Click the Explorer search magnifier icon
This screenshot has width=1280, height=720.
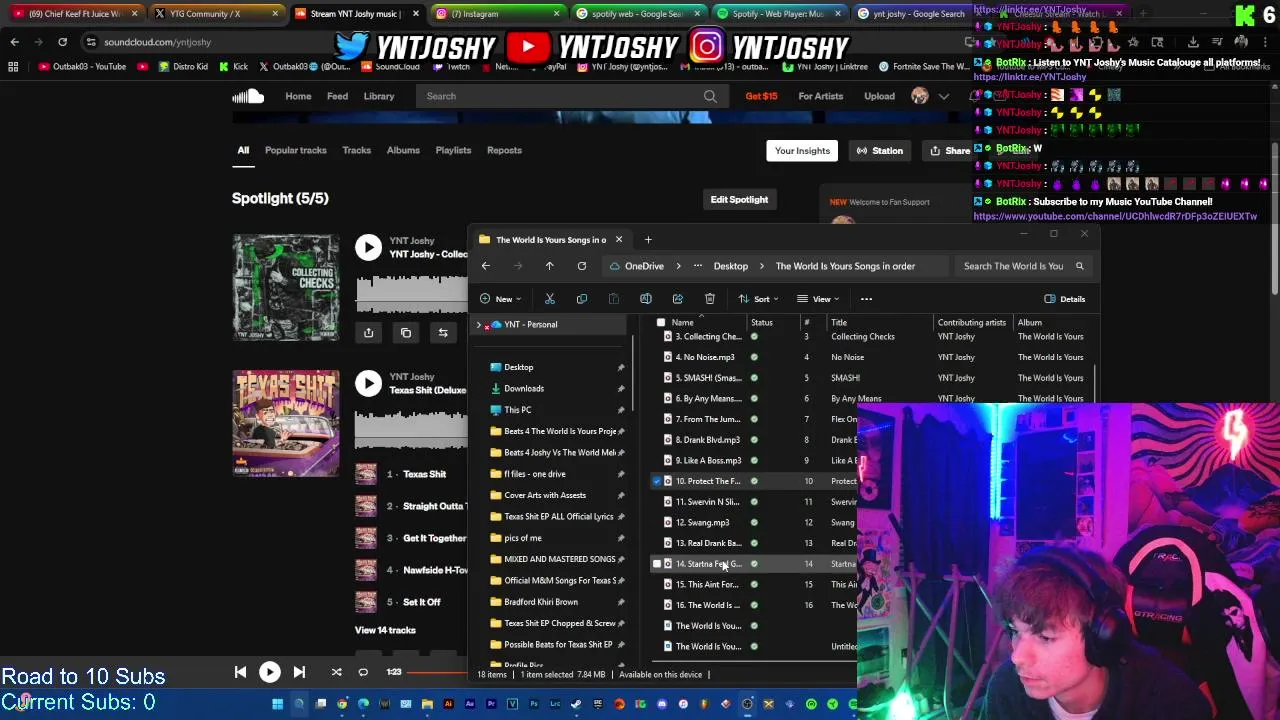(1079, 266)
